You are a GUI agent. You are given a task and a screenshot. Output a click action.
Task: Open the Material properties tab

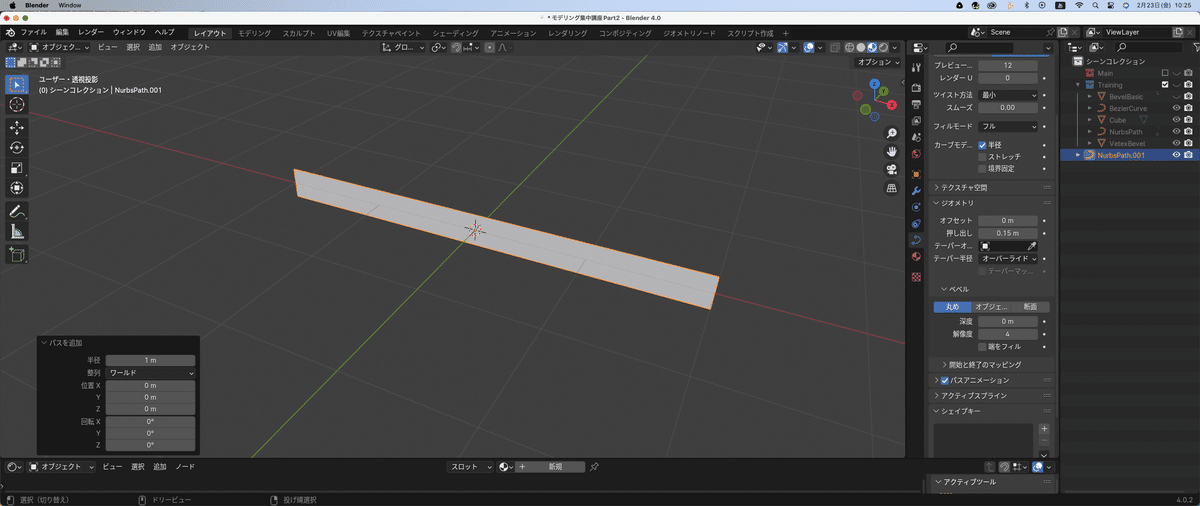coord(916,257)
